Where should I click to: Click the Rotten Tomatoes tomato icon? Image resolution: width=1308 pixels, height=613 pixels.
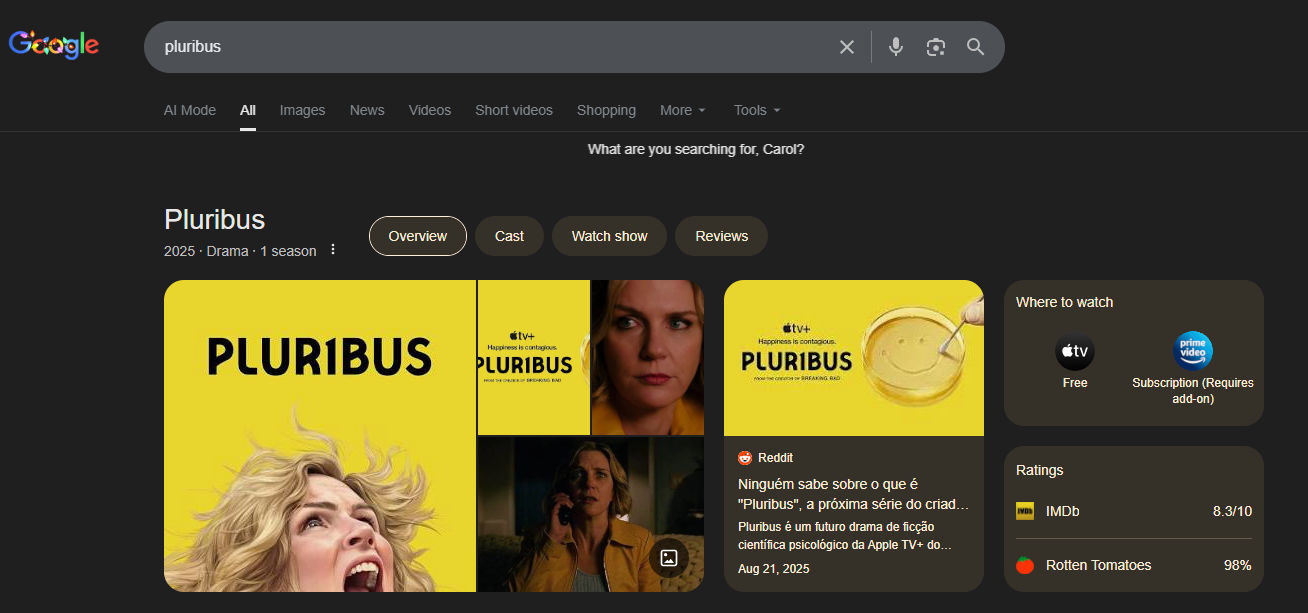pos(1024,564)
